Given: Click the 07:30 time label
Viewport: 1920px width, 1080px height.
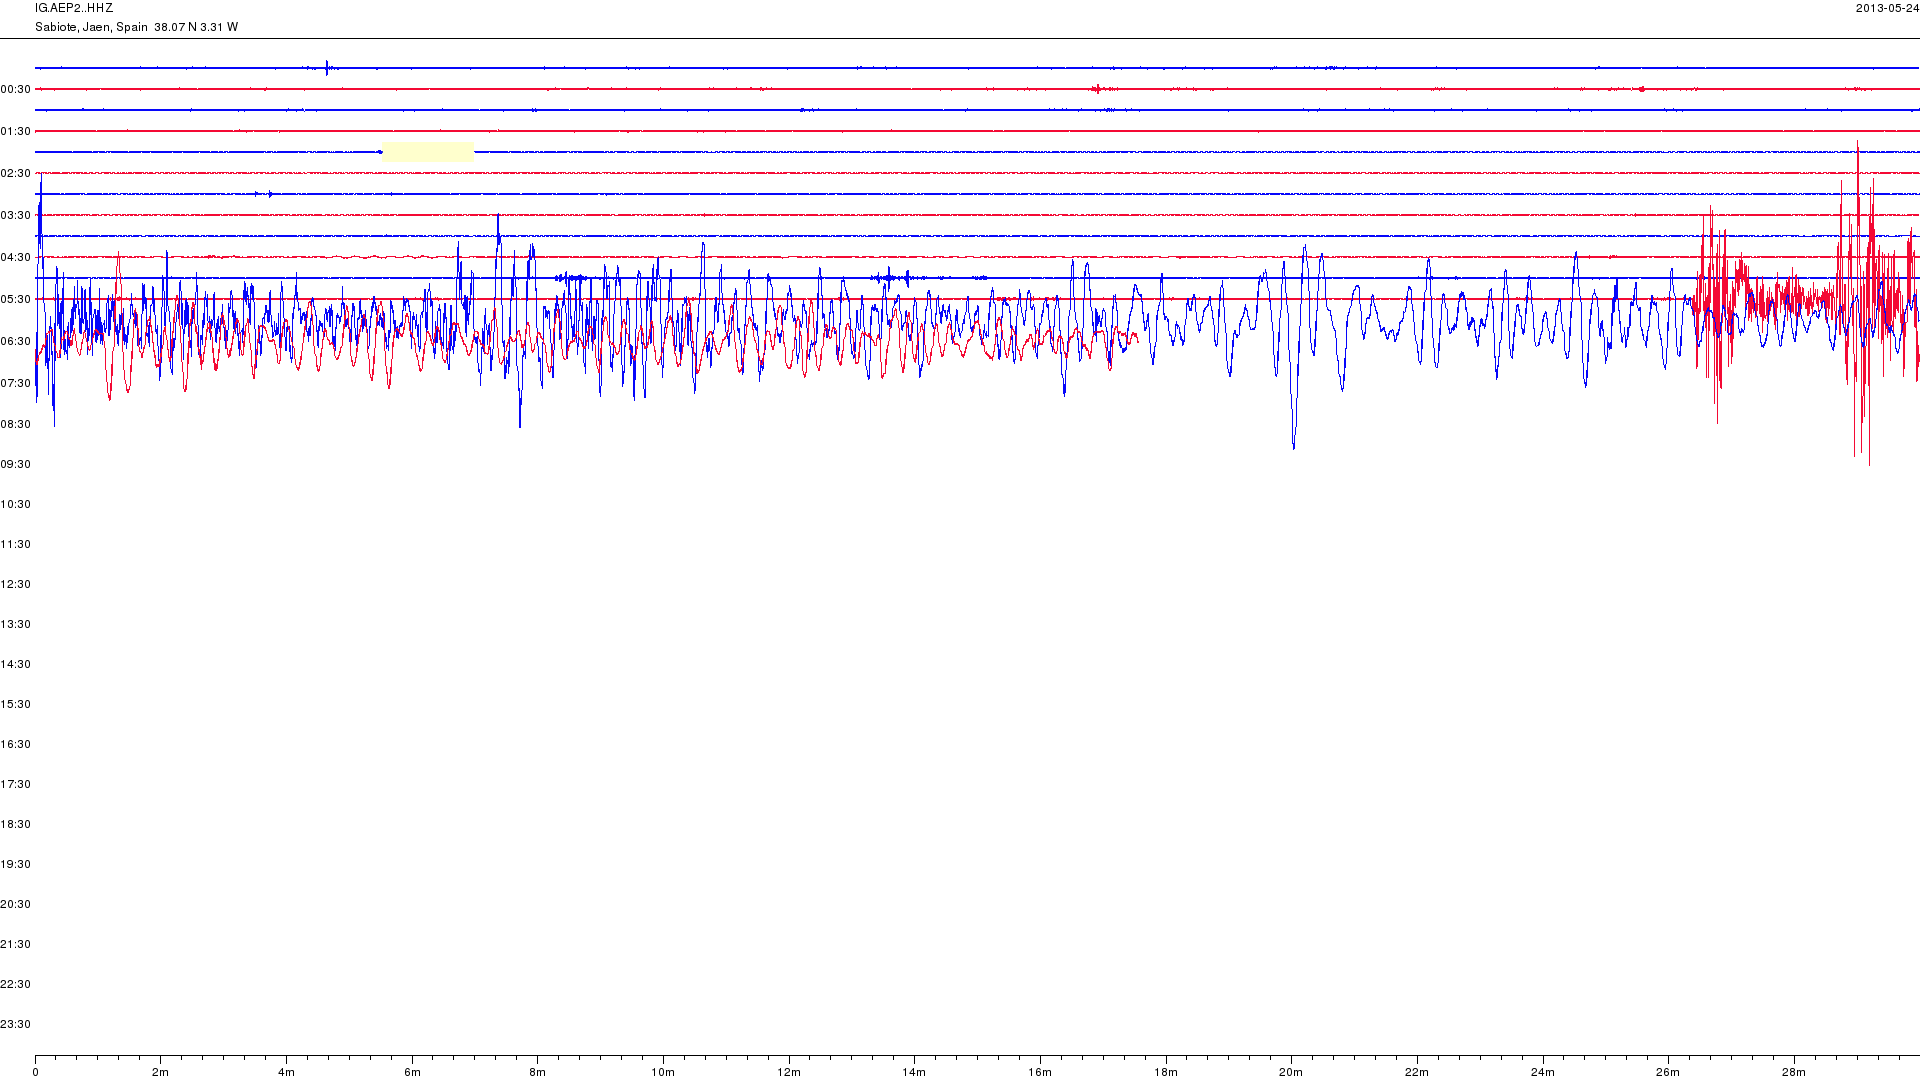Looking at the screenshot, I should [16, 384].
